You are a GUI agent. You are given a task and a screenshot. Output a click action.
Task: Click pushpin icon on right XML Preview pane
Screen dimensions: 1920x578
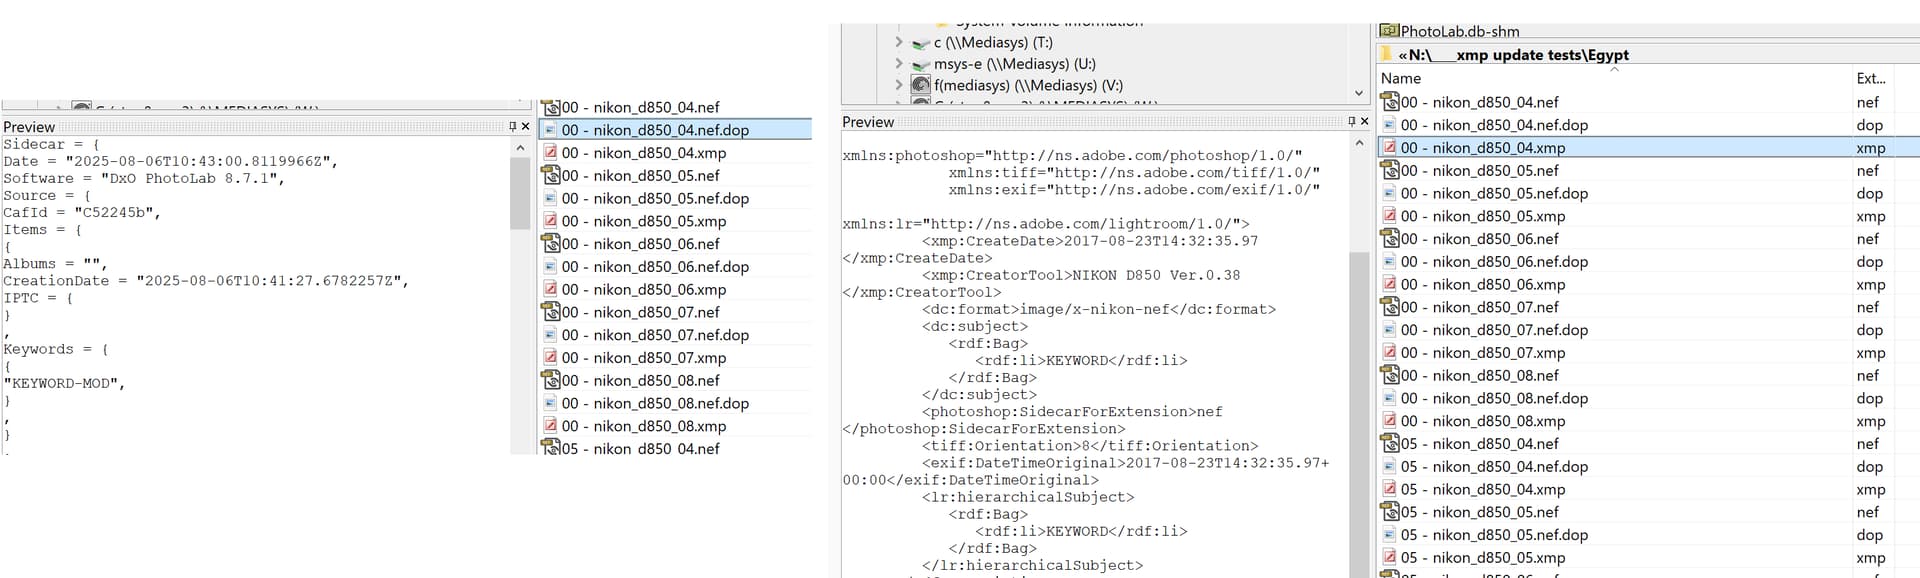pyautogui.click(x=1351, y=122)
